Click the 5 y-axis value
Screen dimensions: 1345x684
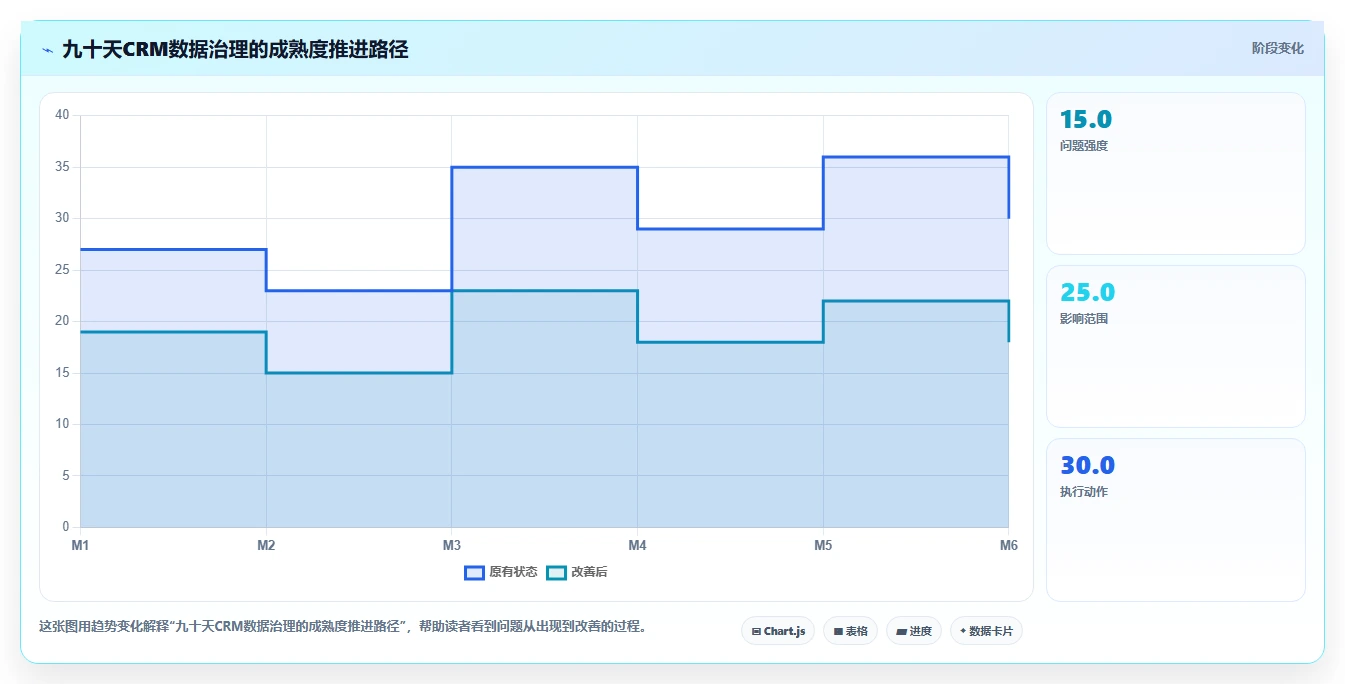coord(66,476)
